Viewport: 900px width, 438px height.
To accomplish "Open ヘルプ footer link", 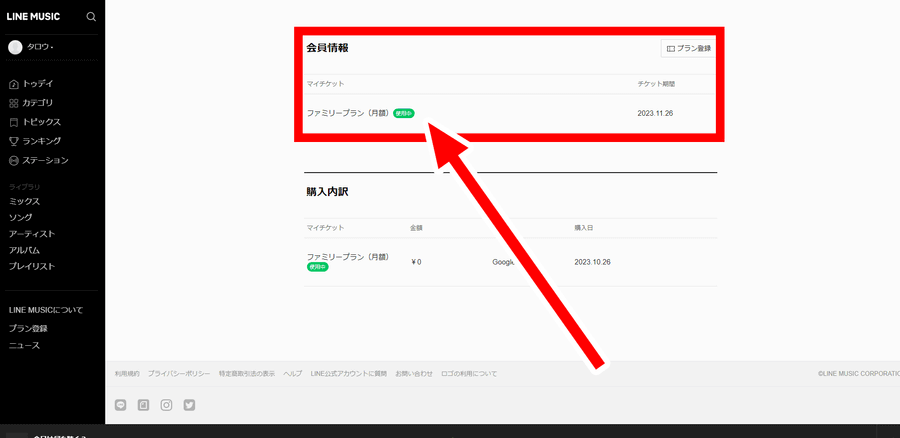I will 293,374.
